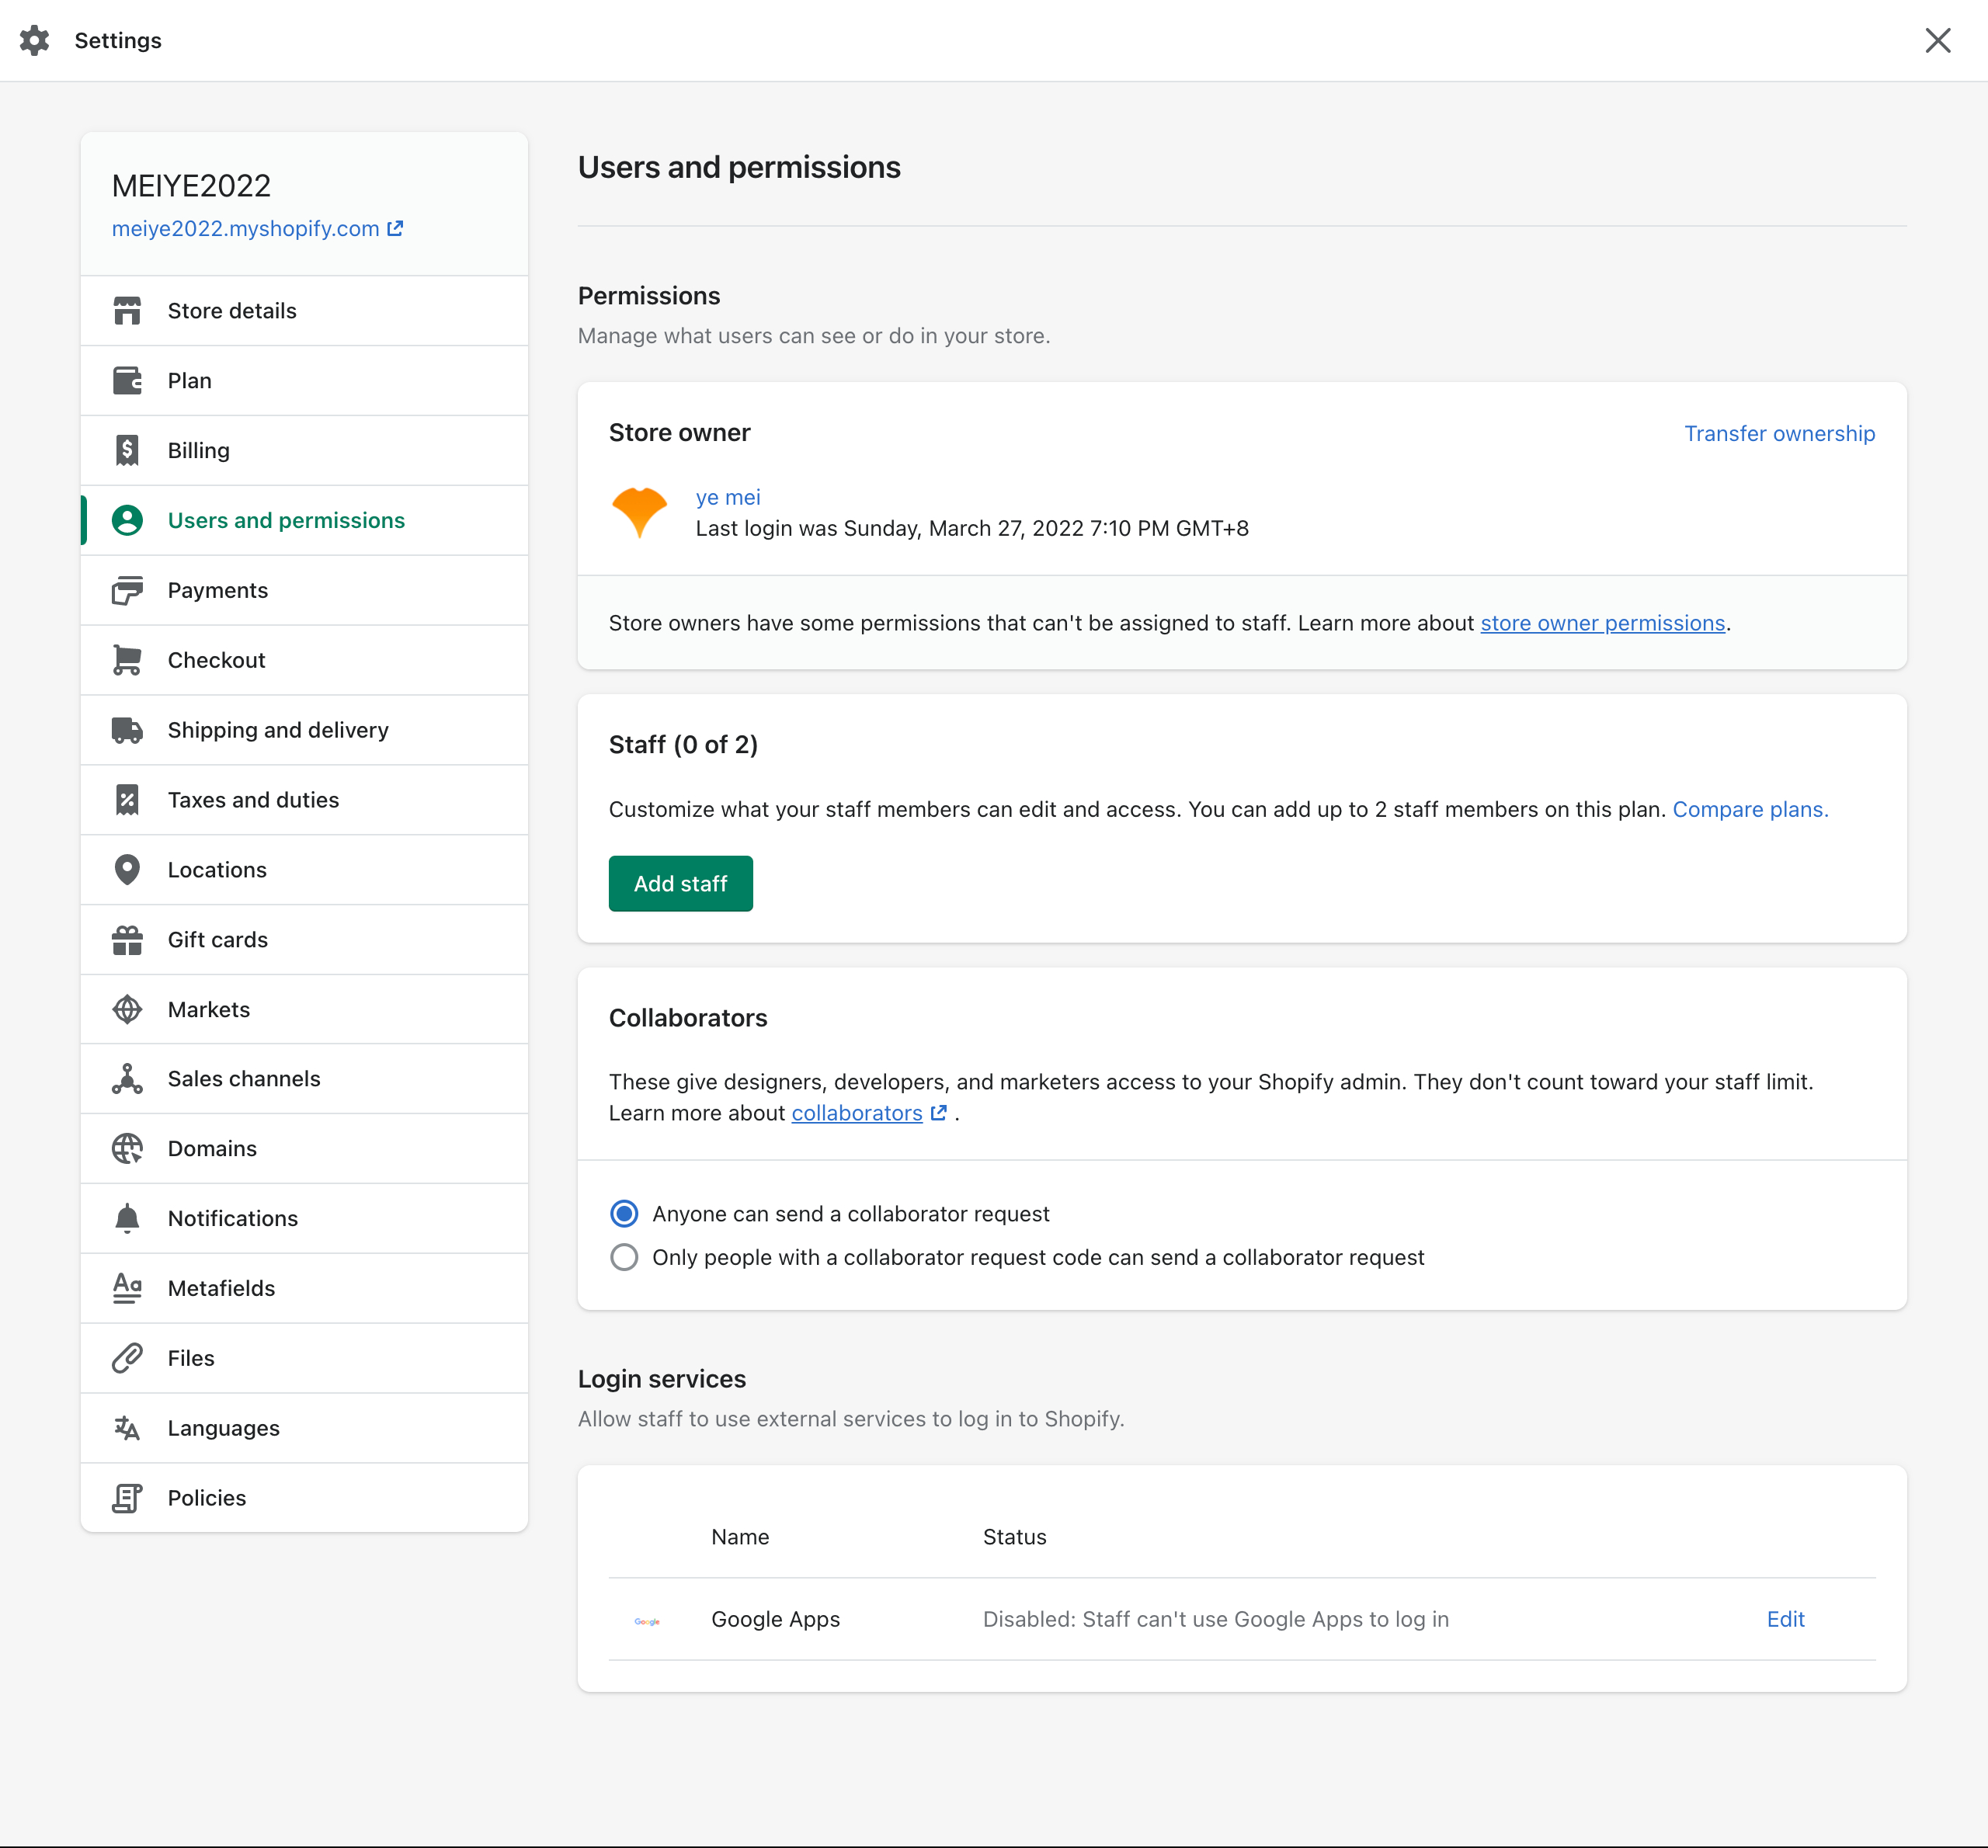Click the 'Status' column header
The width and height of the screenshot is (1988, 1848).
point(1014,1538)
